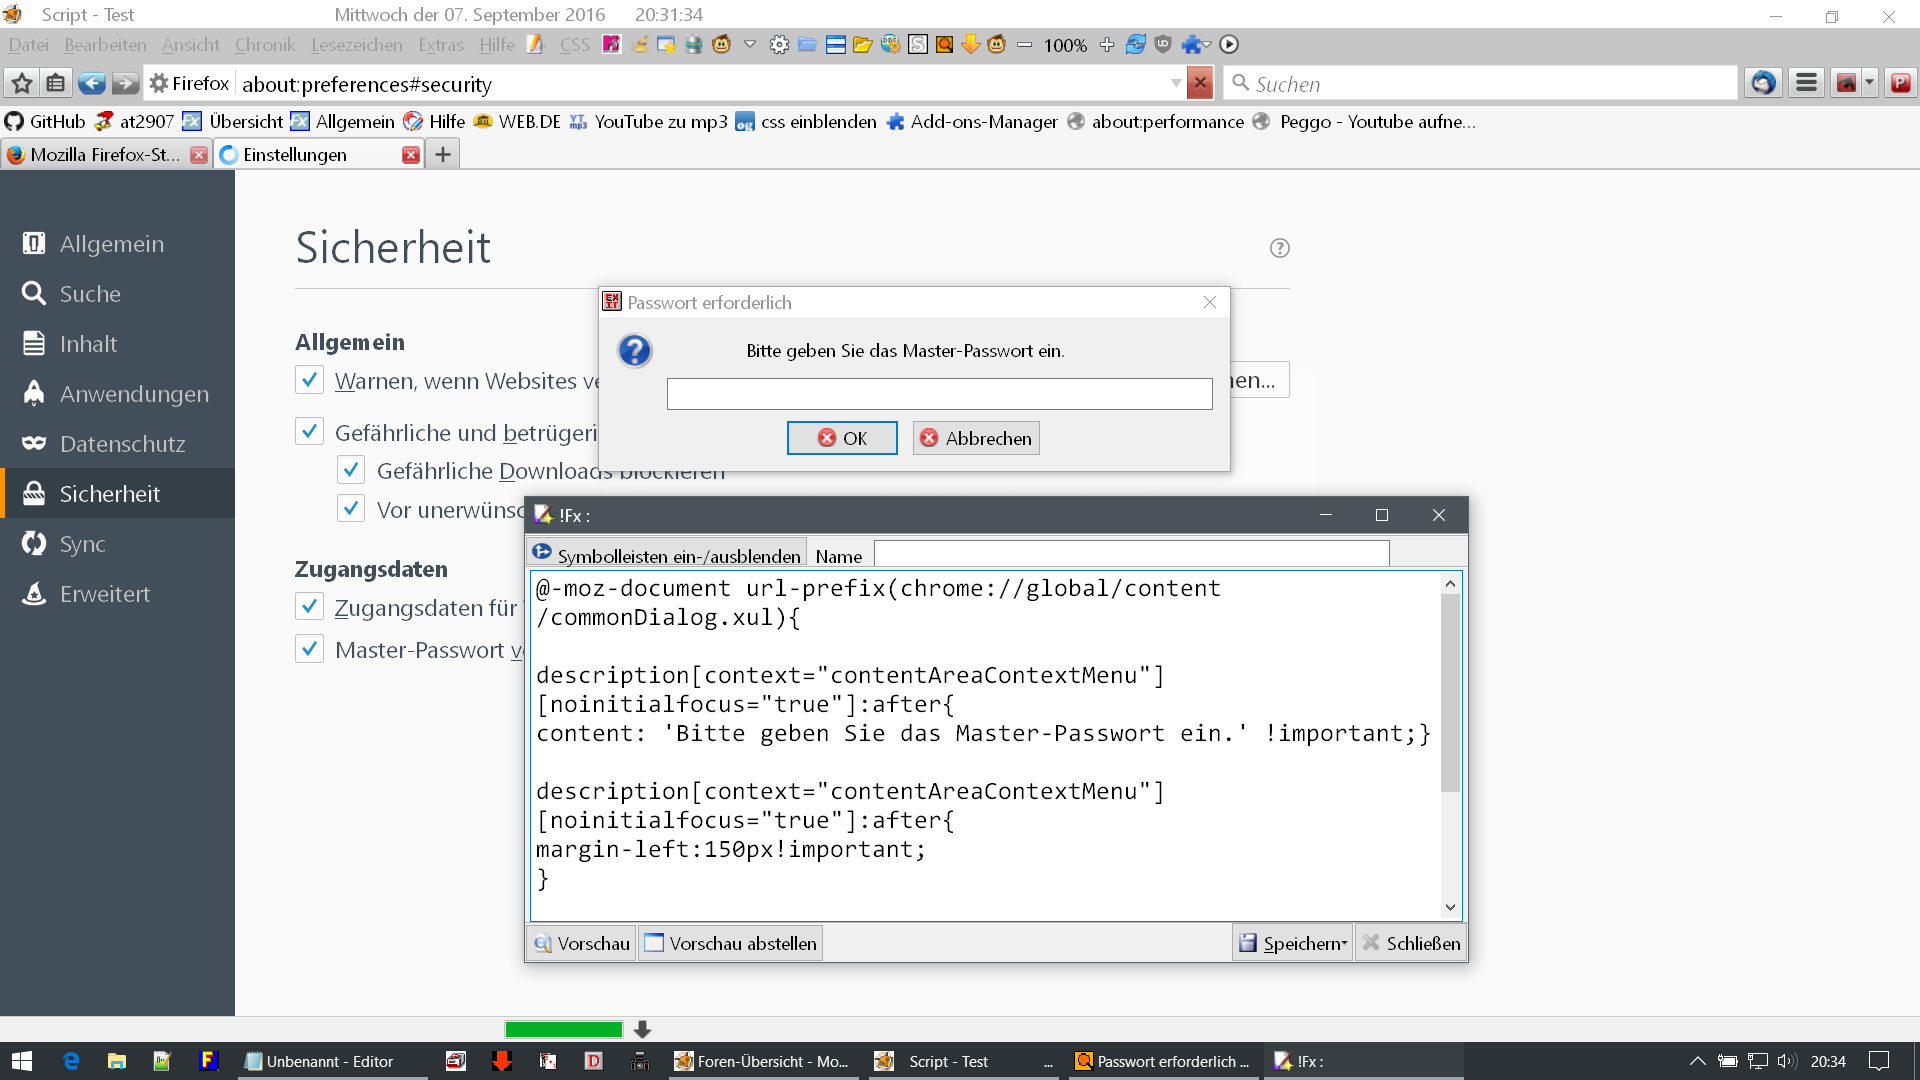Screen dimensions: 1920x1080
Task: Click the Vorschau button
Action: (x=581, y=943)
